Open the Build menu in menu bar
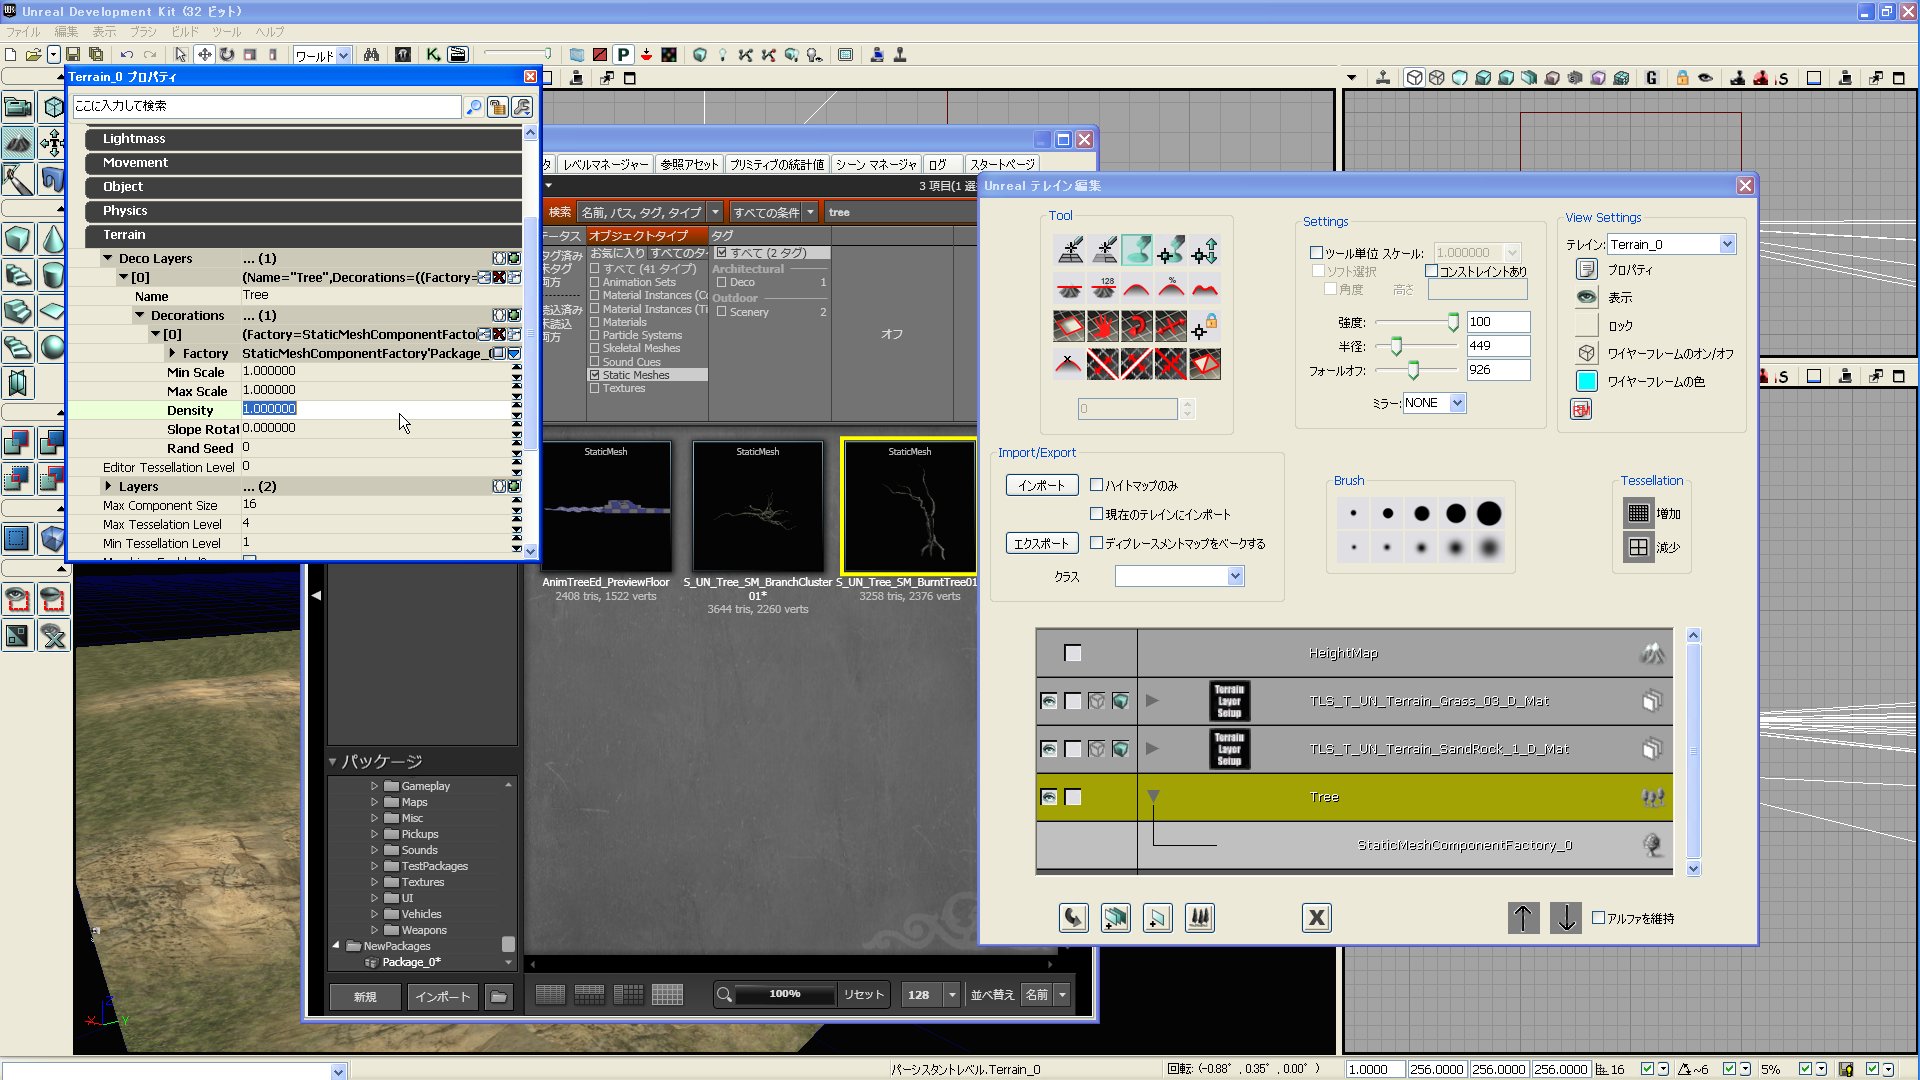This screenshot has height=1080, width=1920. [x=185, y=32]
